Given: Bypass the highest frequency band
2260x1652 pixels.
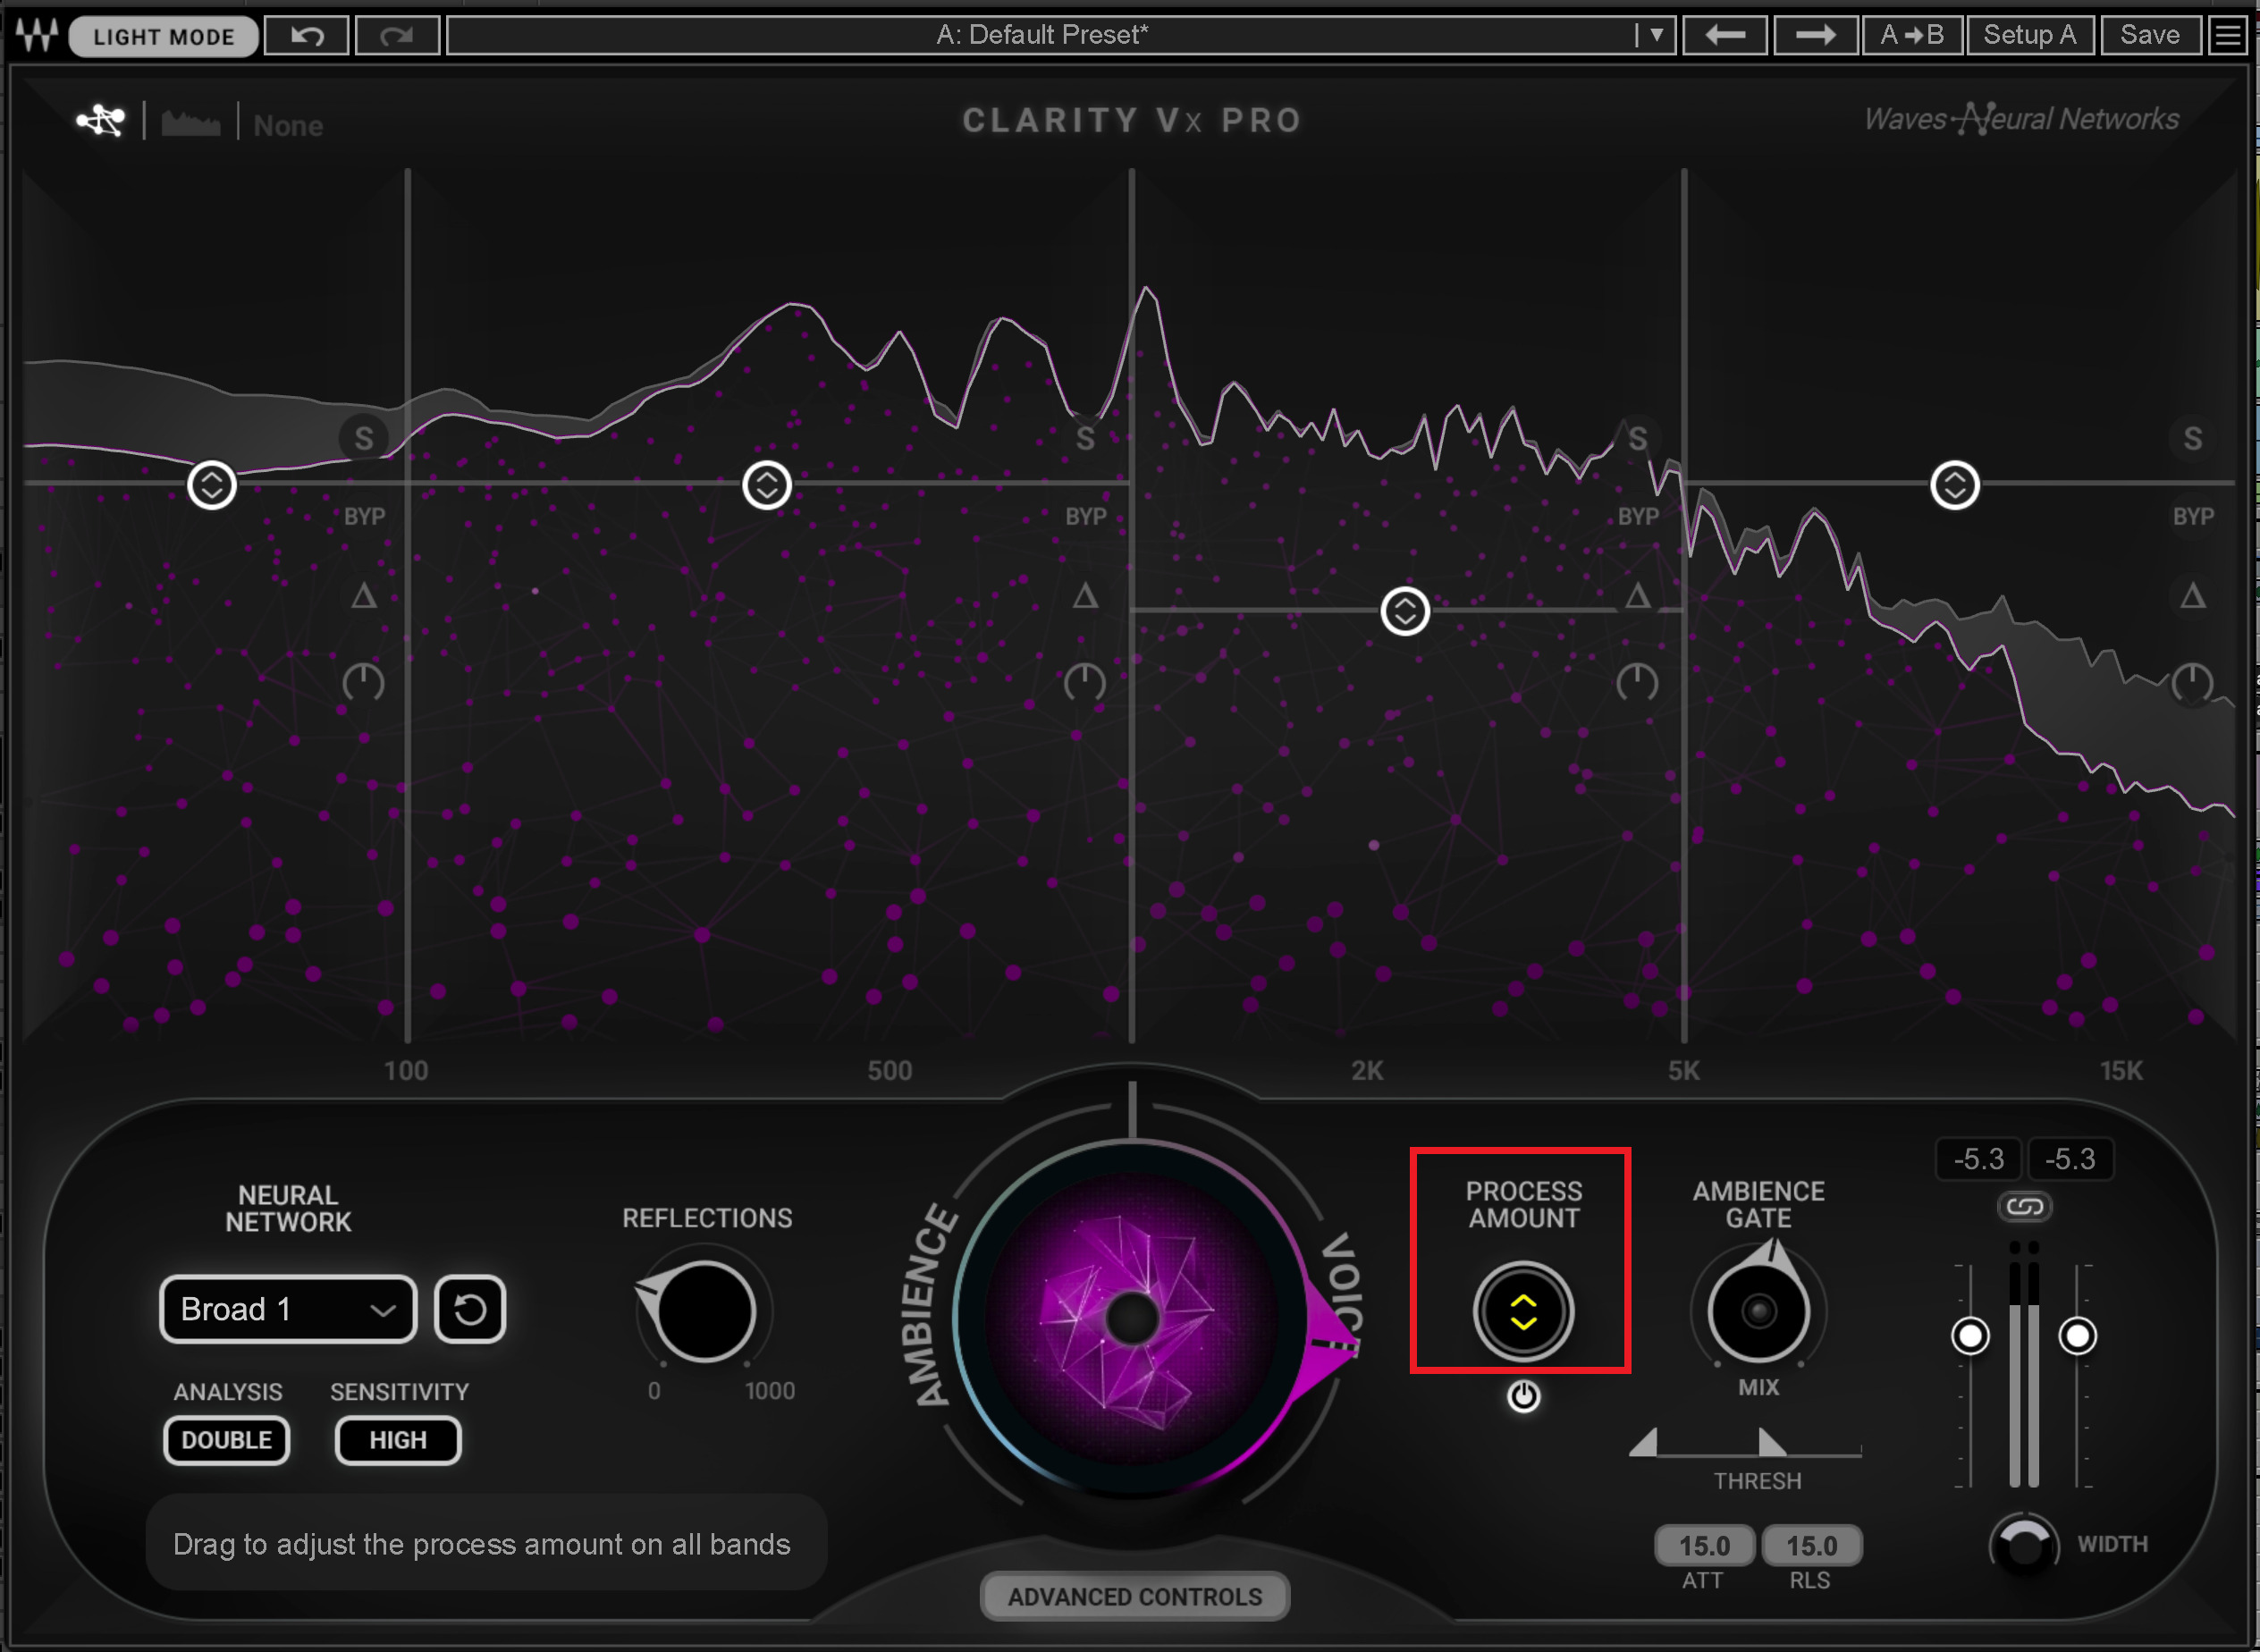Looking at the screenshot, I should (x=2192, y=517).
